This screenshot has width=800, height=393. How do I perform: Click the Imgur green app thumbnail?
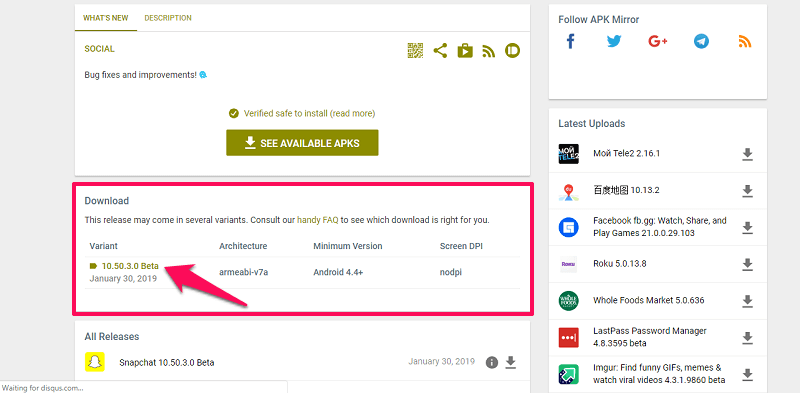(568, 374)
